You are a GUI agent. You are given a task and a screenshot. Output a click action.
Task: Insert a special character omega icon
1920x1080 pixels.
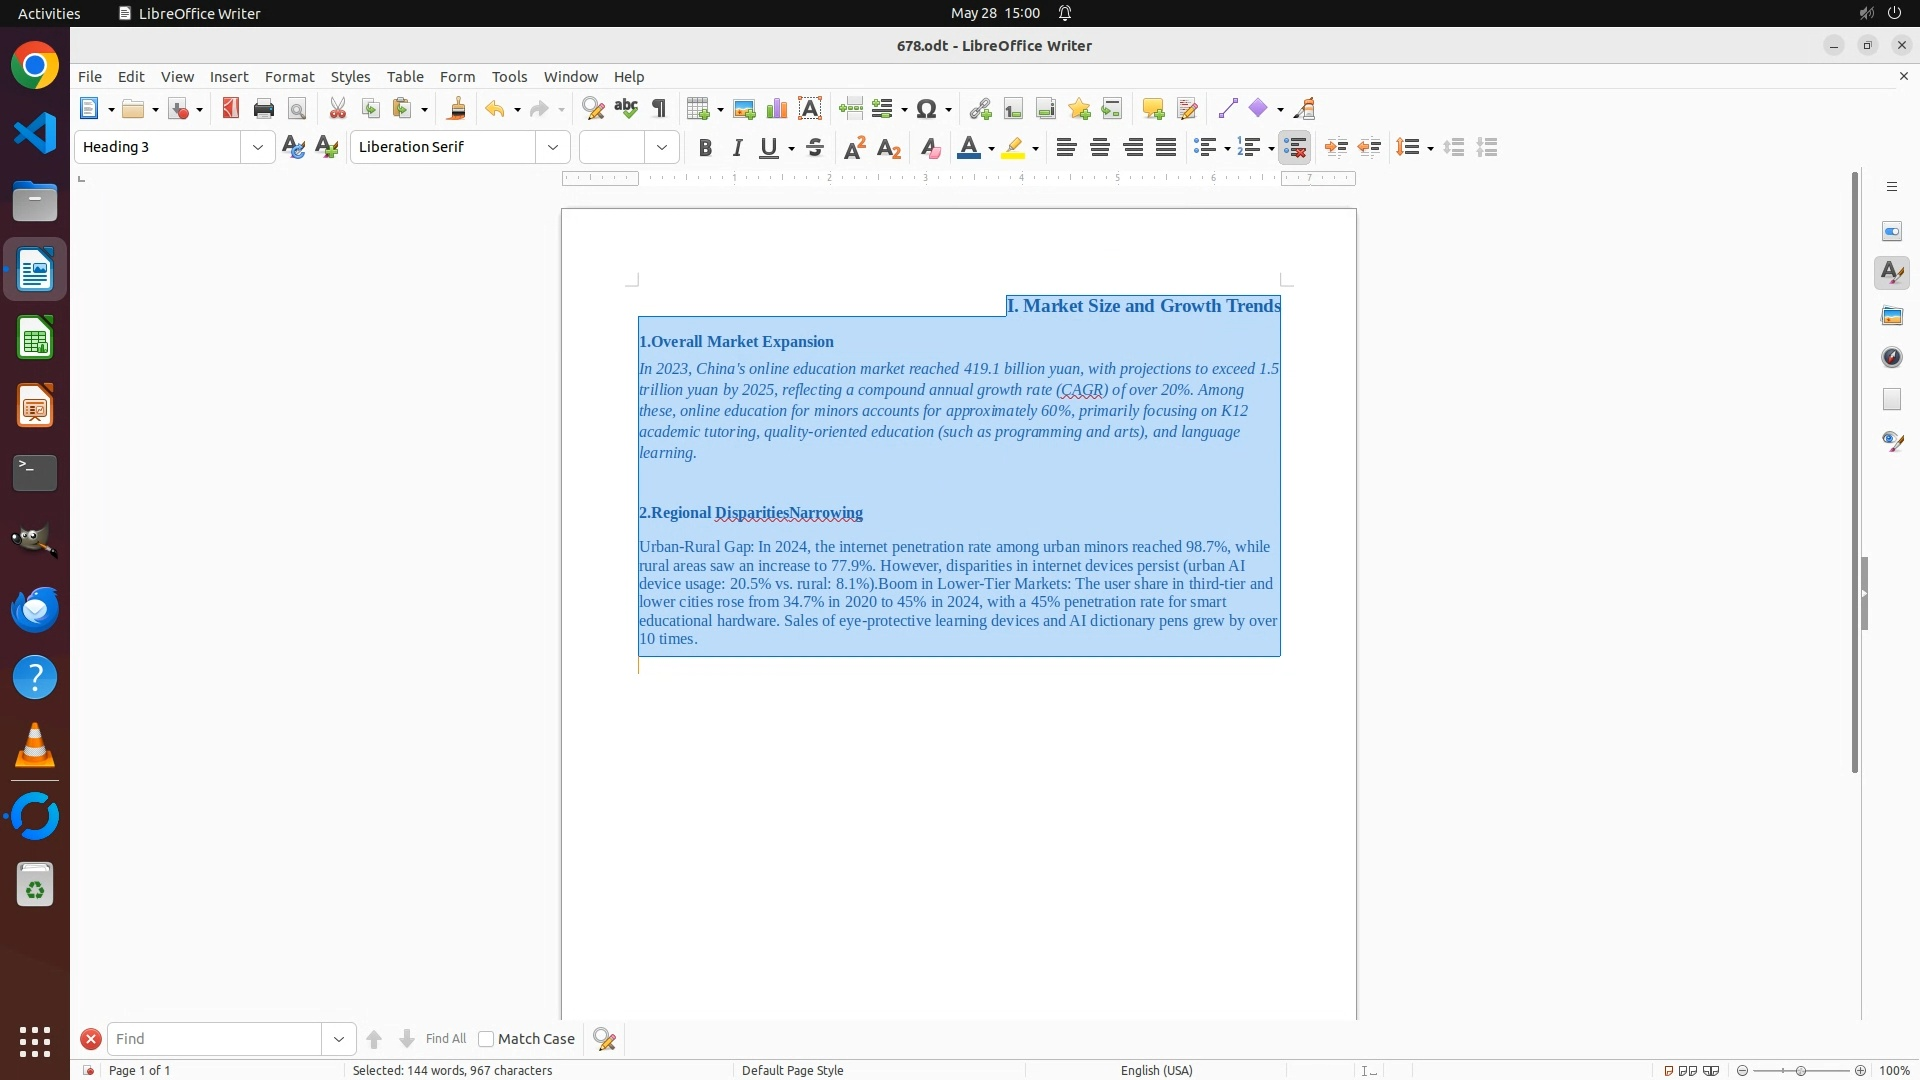point(927,109)
